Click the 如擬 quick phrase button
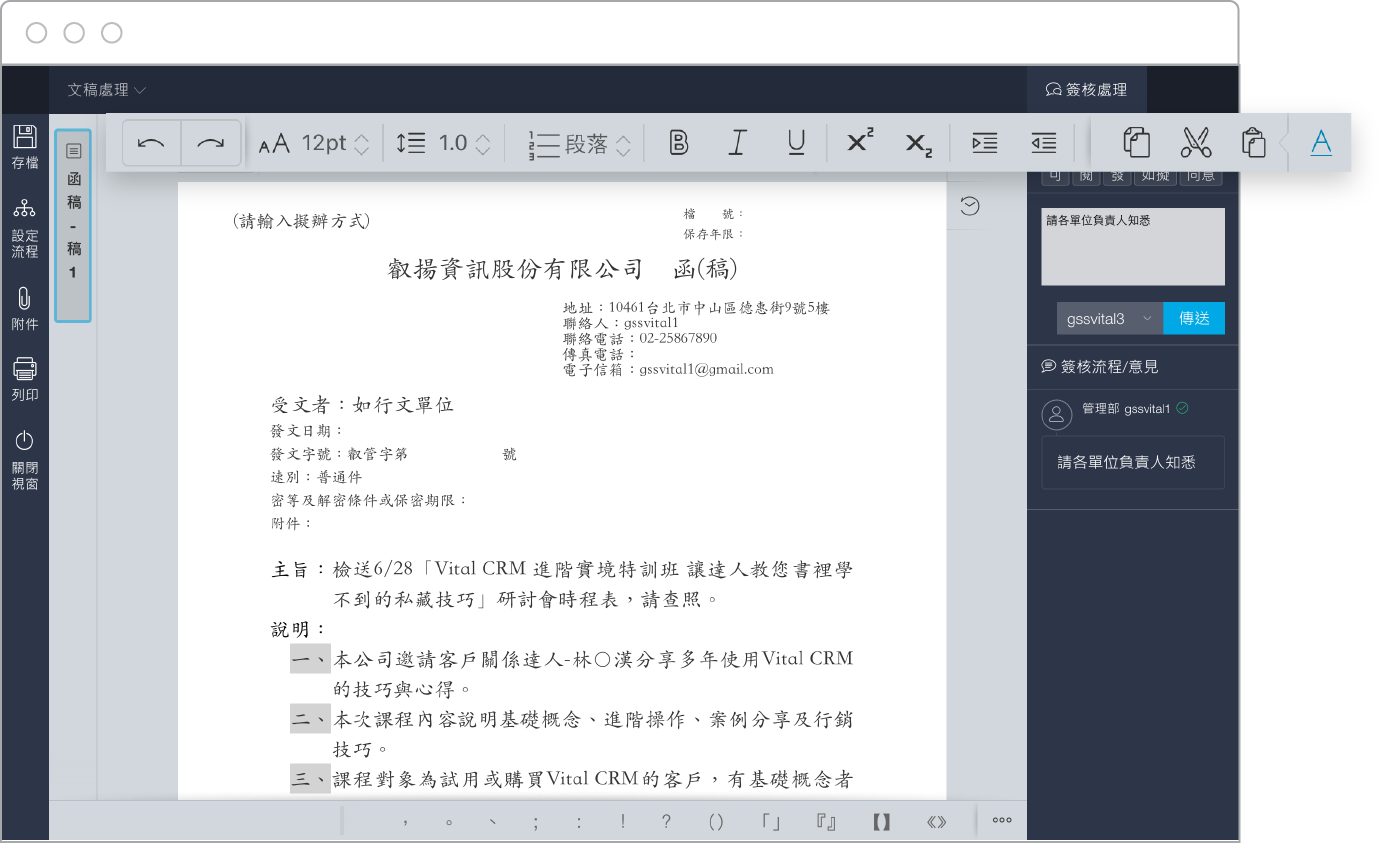The height and width of the screenshot is (843, 1389). point(1154,176)
